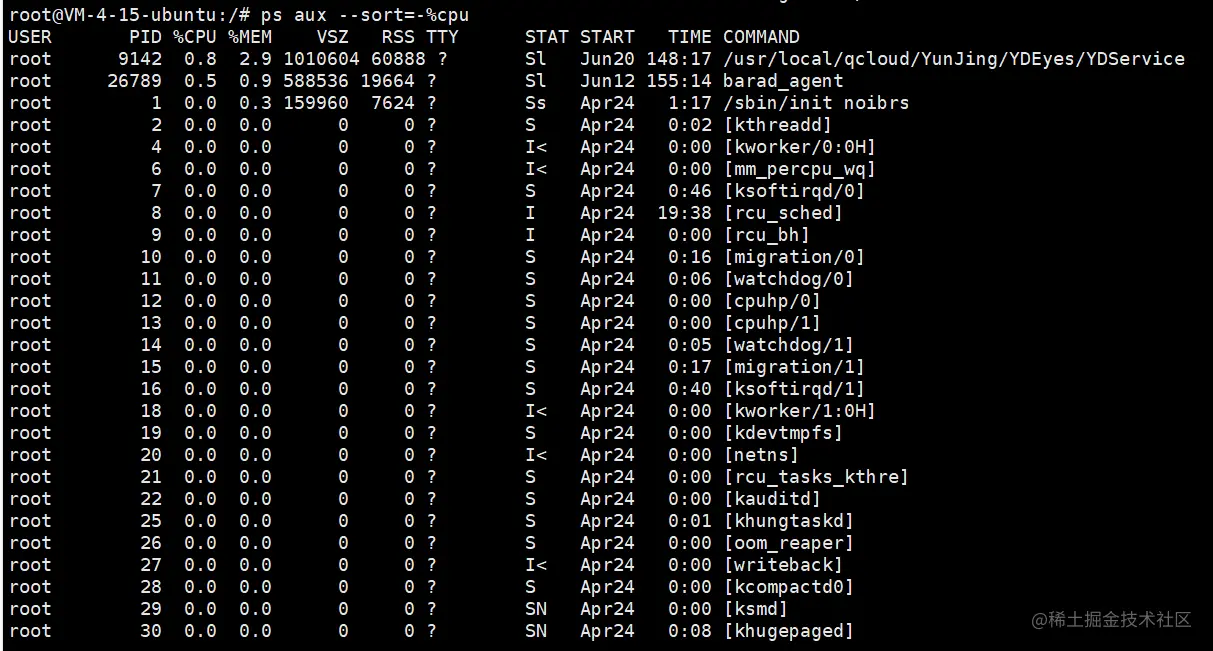The height and width of the screenshot is (651, 1213).
Task: Select the [kdevtmpfs] process name
Action: [x=783, y=433]
